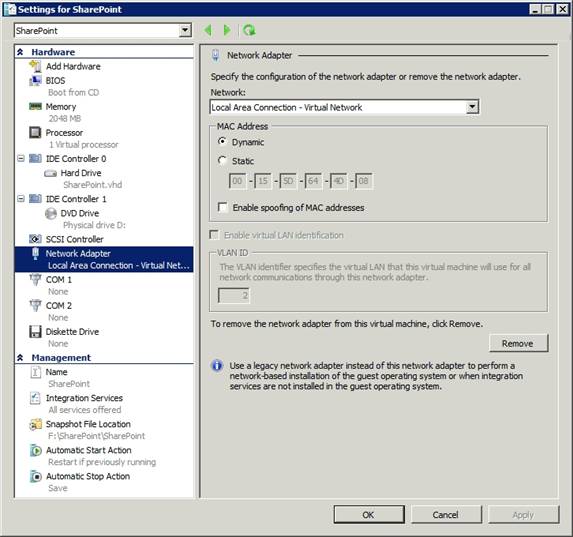Click the Automatic Start Action icon
The width and height of the screenshot is (573, 537).
pyautogui.click(x=35, y=450)
